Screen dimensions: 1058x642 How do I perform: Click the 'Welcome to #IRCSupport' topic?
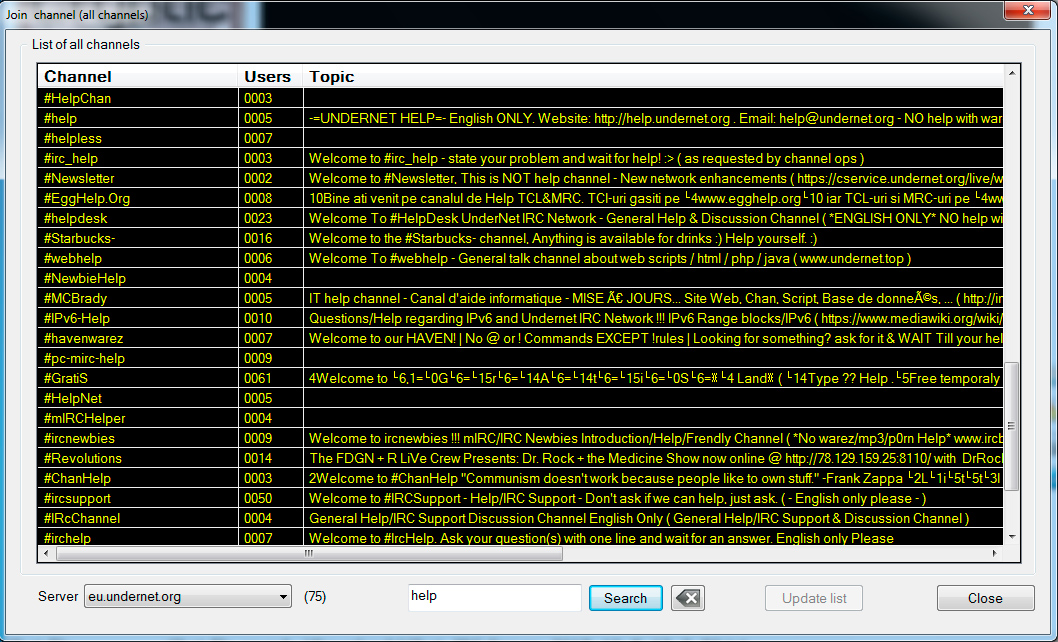(x=617, y=498)
